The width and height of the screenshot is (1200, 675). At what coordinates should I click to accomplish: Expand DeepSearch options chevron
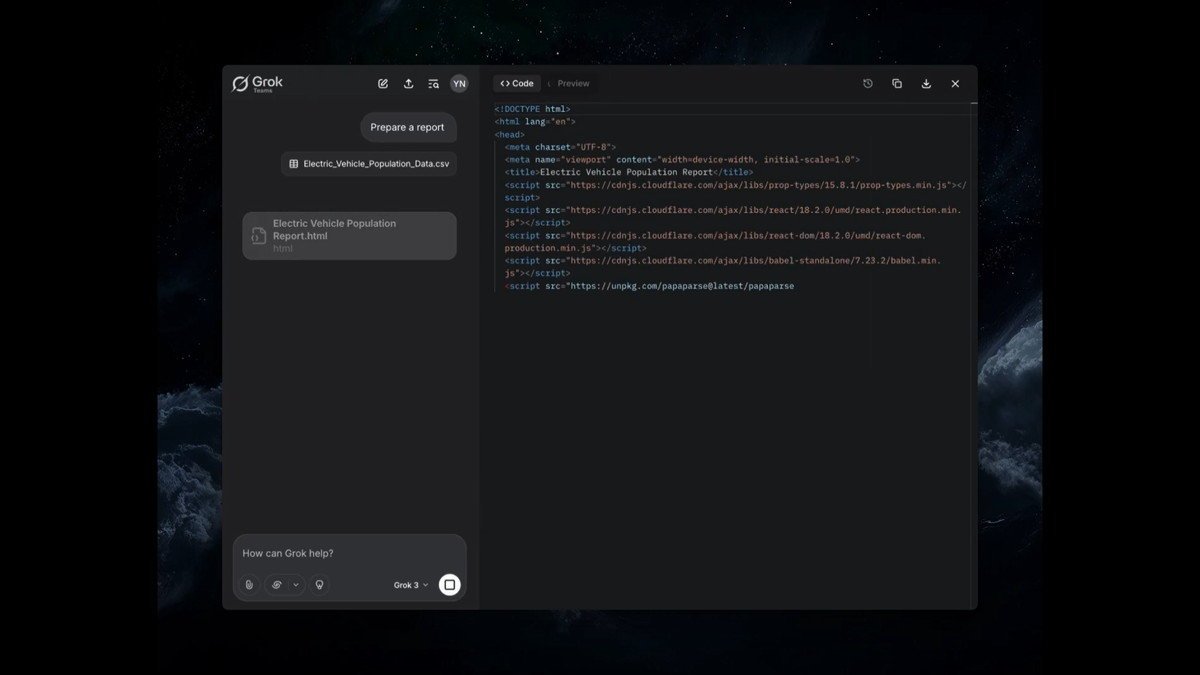coord(295,585)
